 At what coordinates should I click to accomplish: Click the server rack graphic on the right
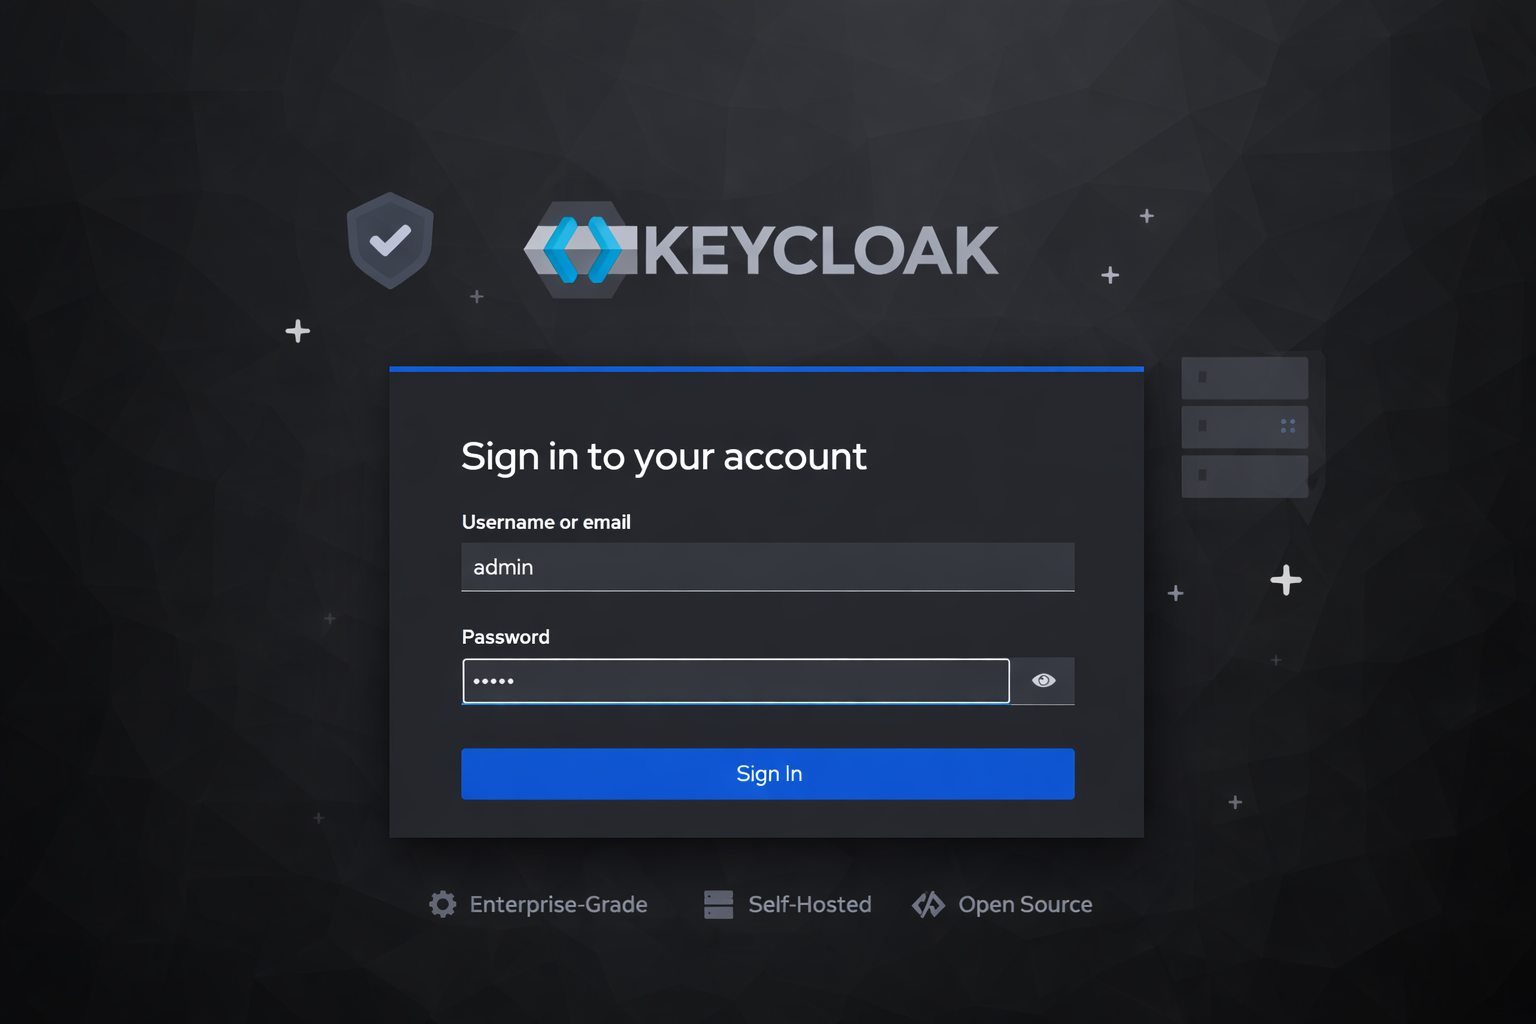point(1244,427)
